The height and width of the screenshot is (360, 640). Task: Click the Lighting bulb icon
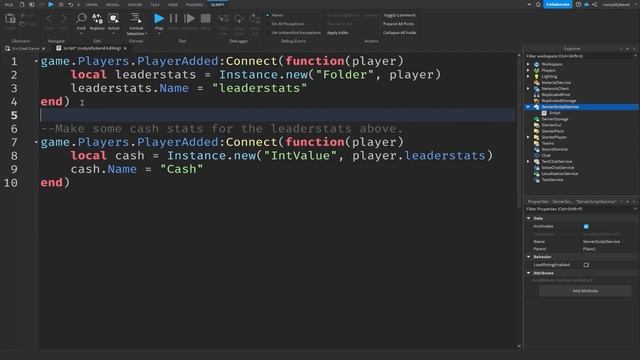click(537, 76)
